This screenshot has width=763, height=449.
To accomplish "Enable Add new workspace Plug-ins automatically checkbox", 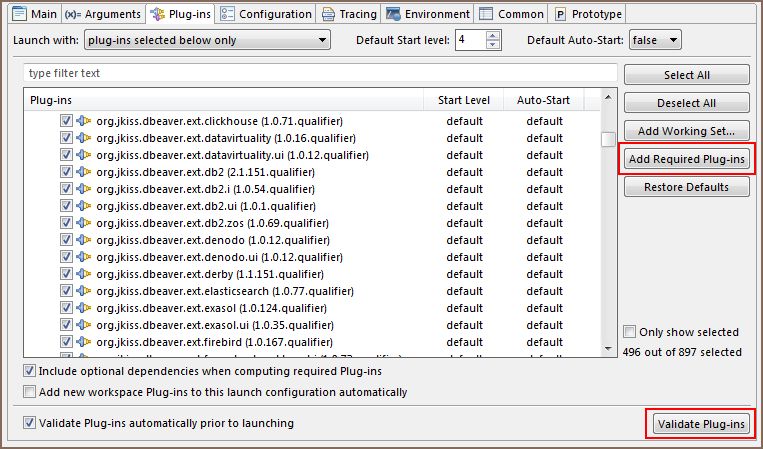I will click(29, 392).
